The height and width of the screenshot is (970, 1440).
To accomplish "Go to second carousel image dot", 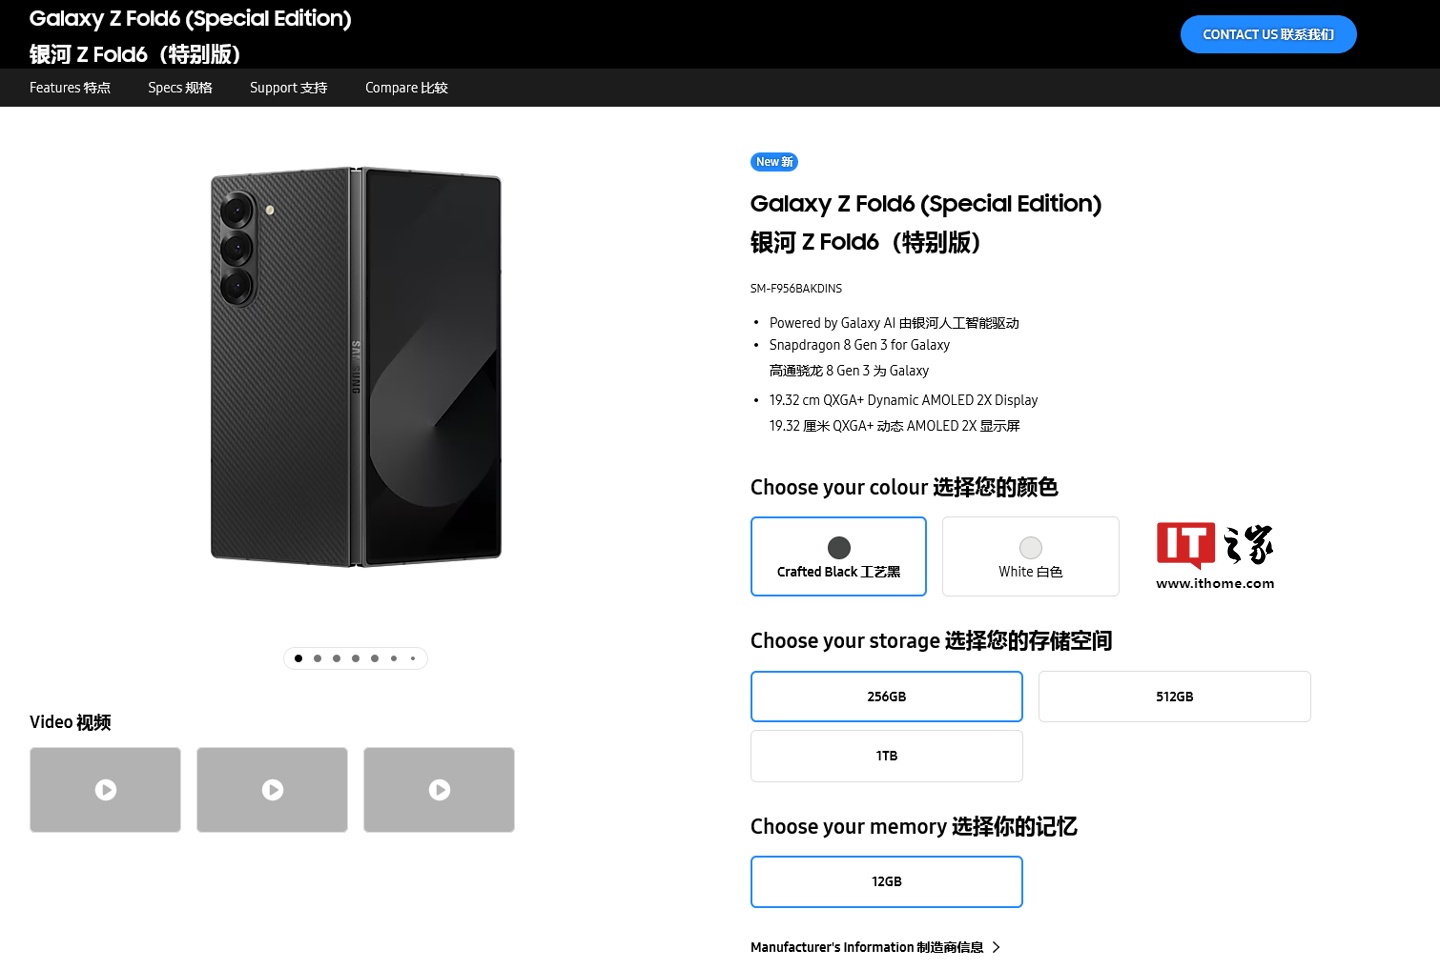I will [317, 658].
